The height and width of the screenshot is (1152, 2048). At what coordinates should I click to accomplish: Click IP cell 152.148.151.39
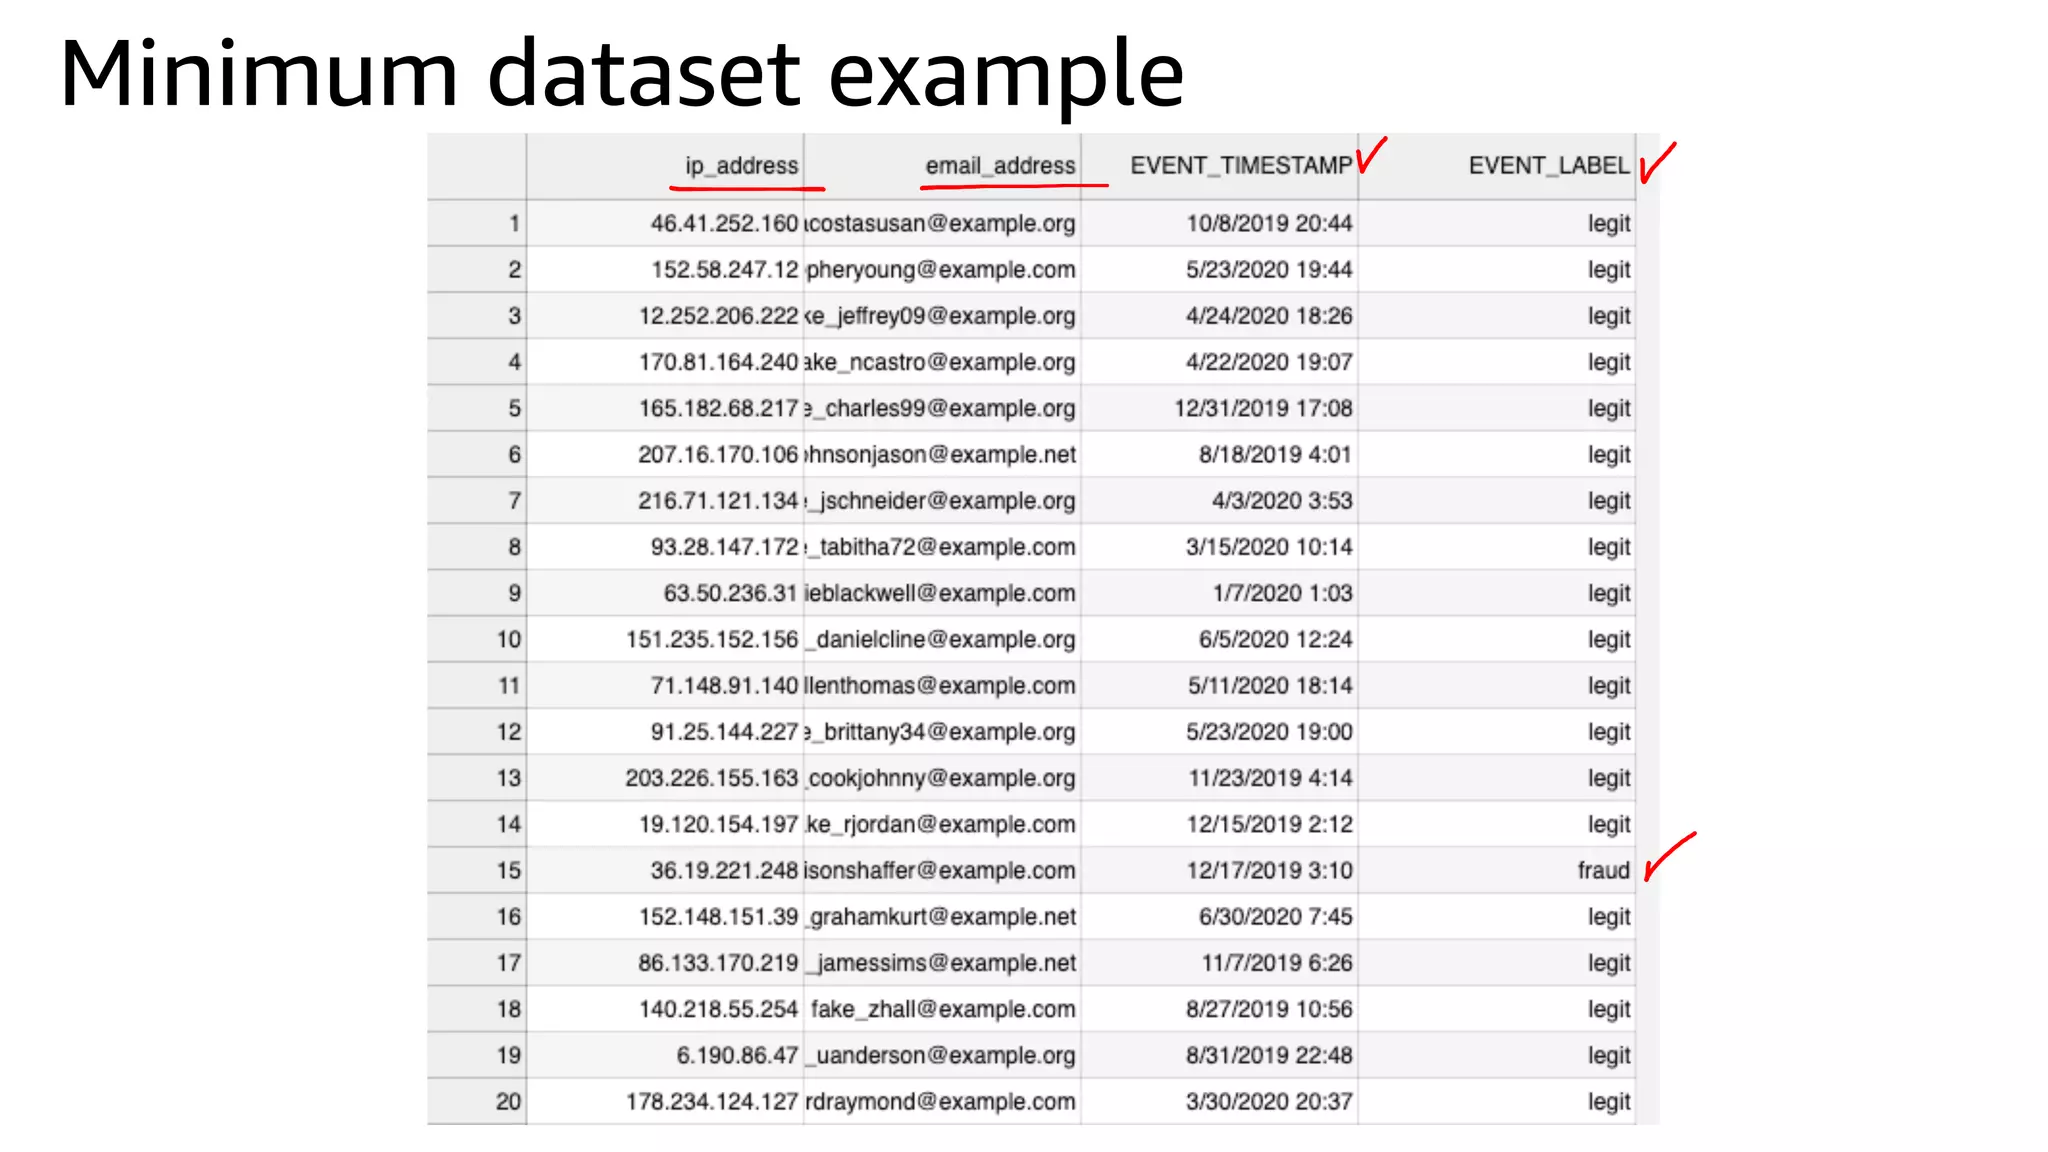(x=665, y=916)
